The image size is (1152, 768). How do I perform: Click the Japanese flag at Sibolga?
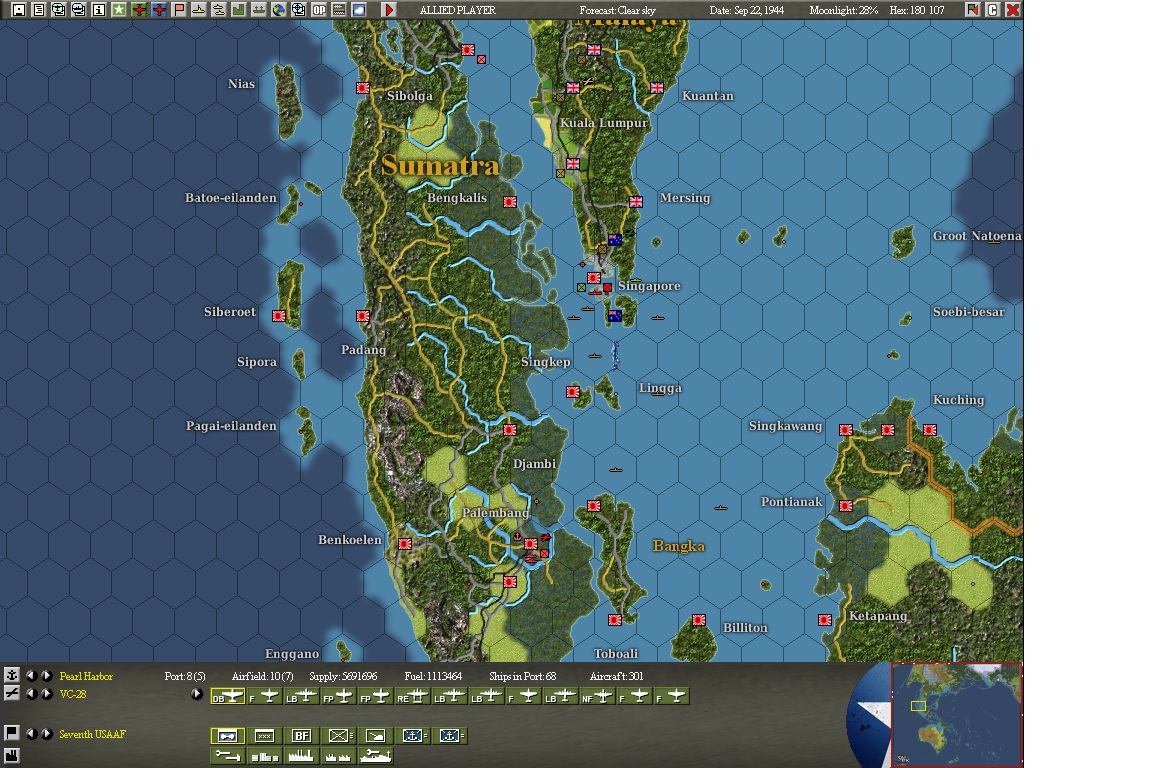362,87
